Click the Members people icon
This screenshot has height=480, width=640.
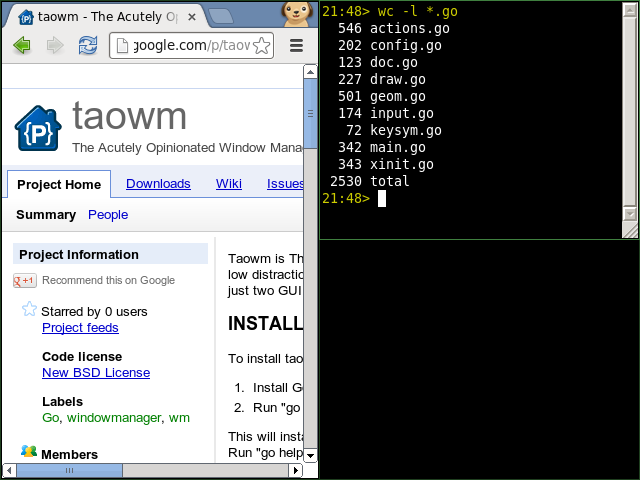pos(29,451)
